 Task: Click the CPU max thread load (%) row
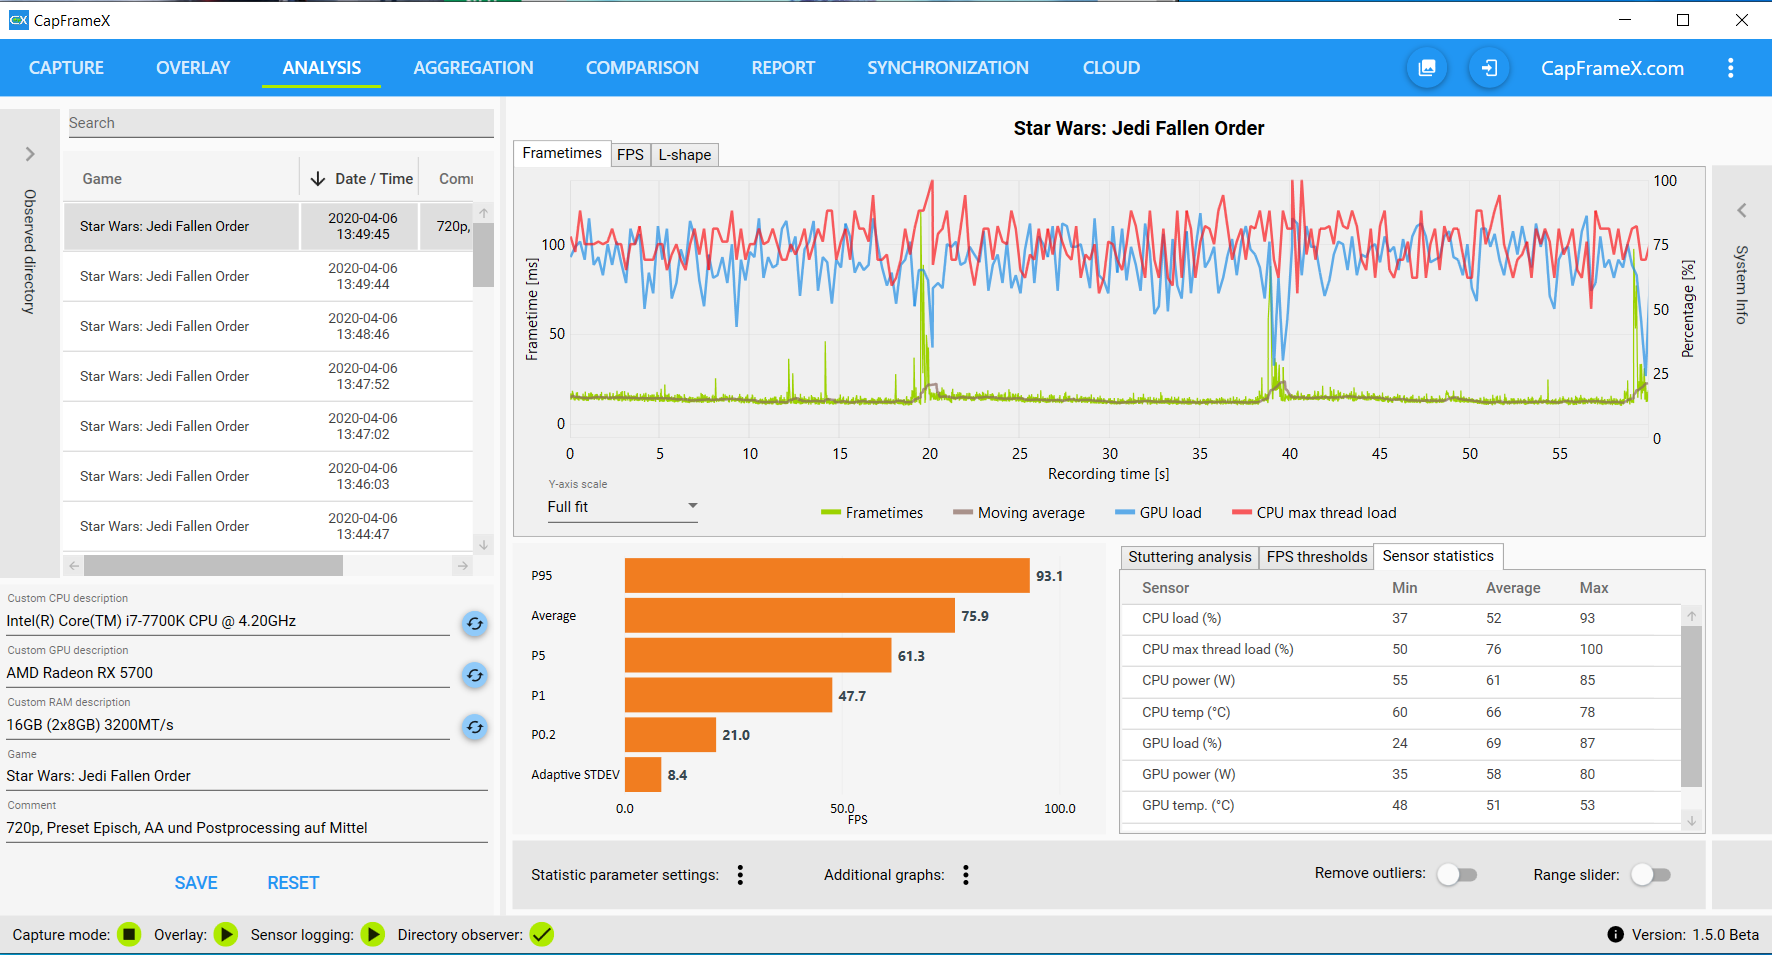[1401, 649]
